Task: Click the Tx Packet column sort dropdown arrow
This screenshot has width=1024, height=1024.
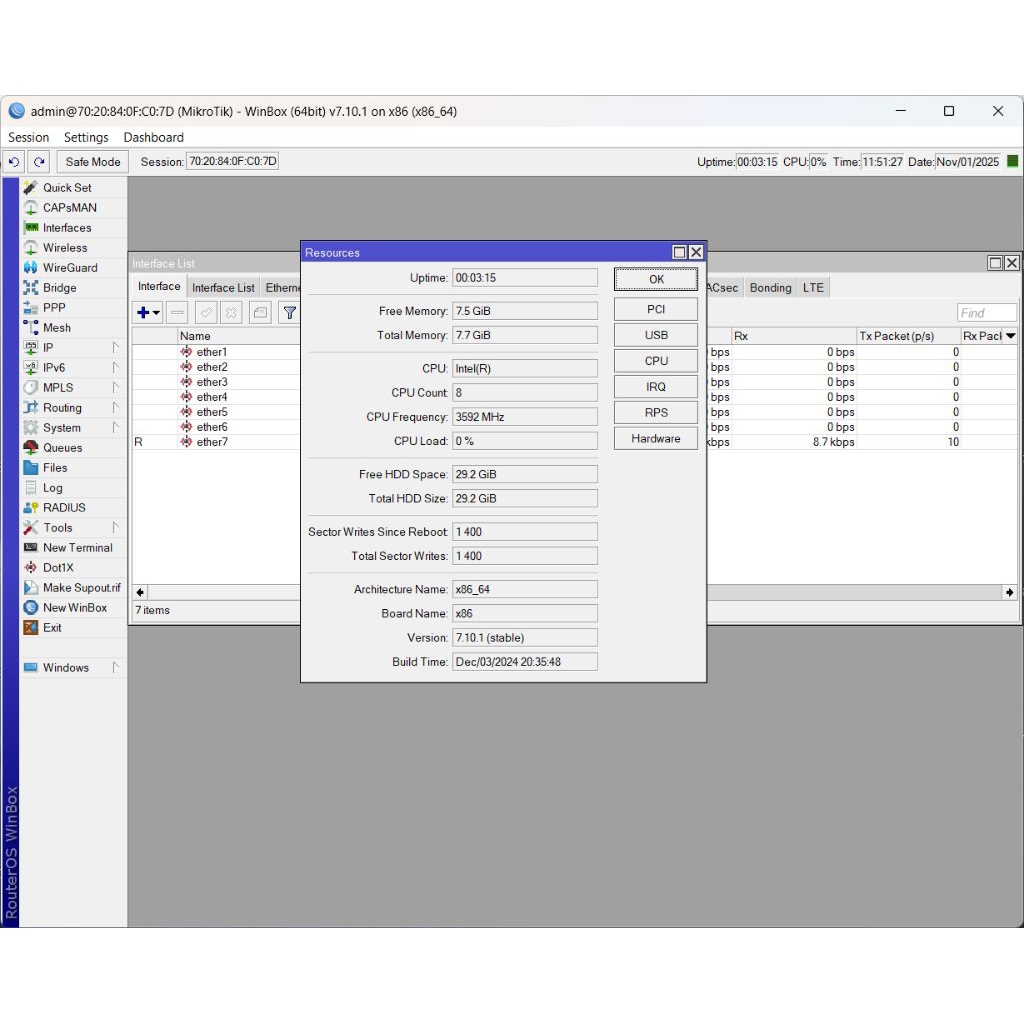Action: (1008, 335)
